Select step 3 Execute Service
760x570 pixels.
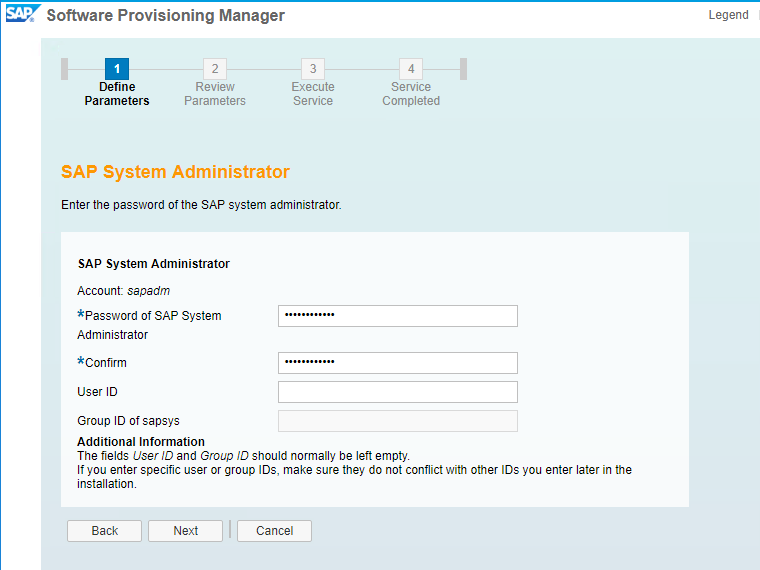(x=313, y=83)
